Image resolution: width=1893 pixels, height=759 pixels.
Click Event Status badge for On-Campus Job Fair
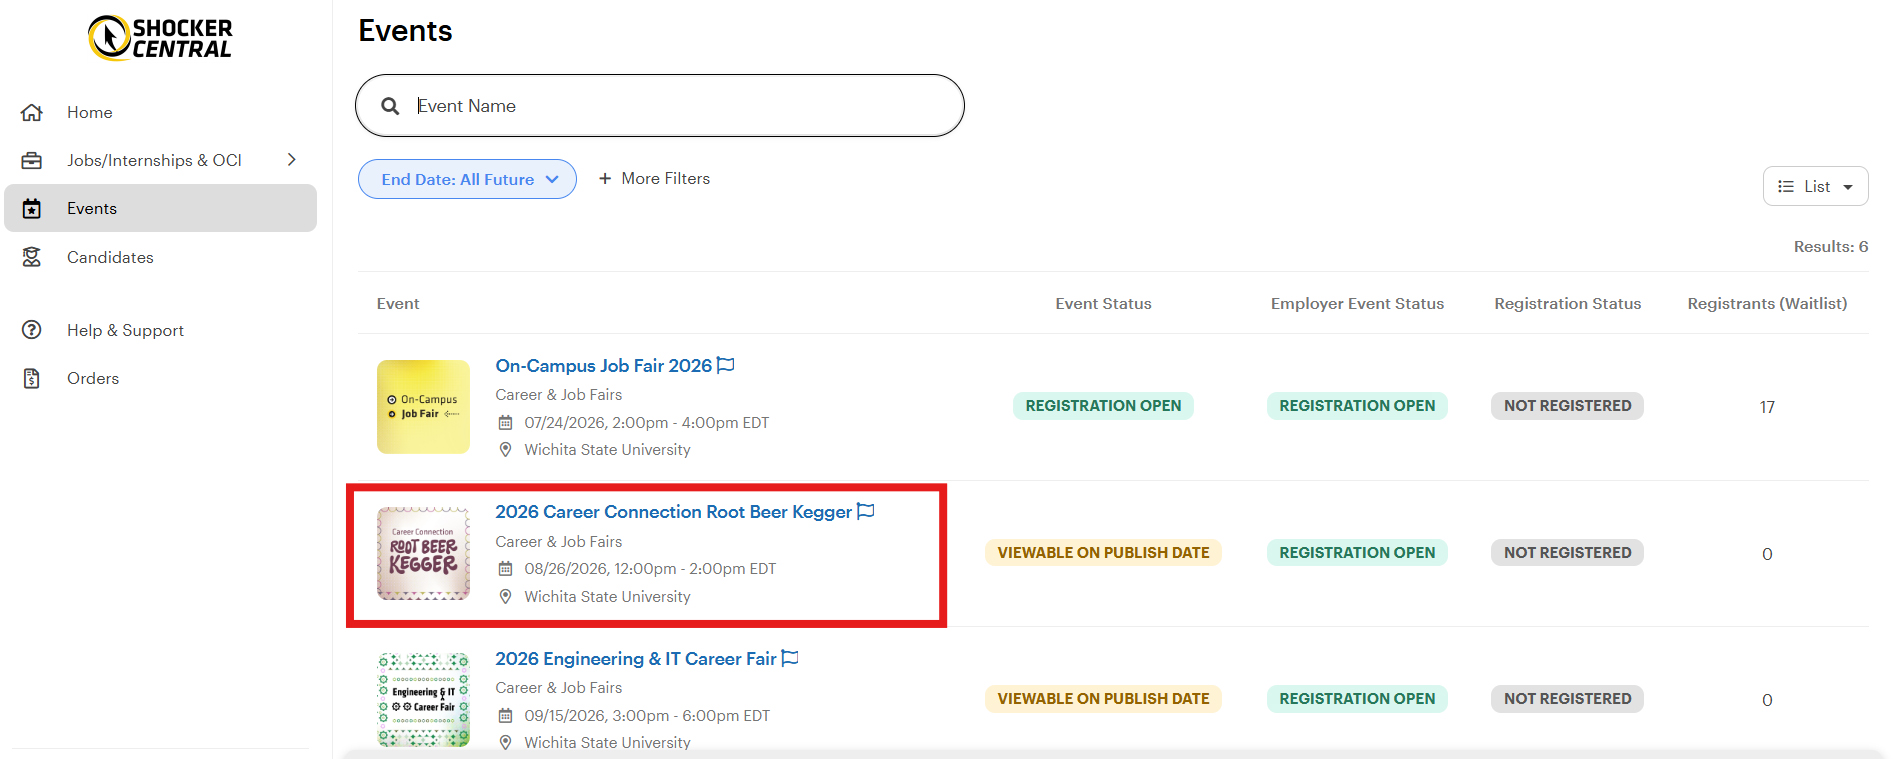1103,406
